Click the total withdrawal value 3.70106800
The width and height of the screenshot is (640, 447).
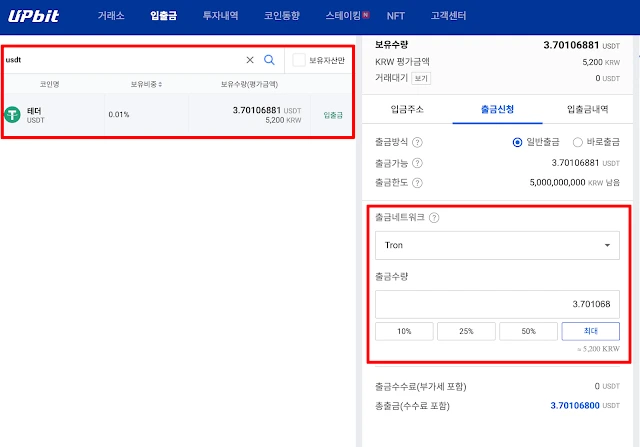click(575, 405)
